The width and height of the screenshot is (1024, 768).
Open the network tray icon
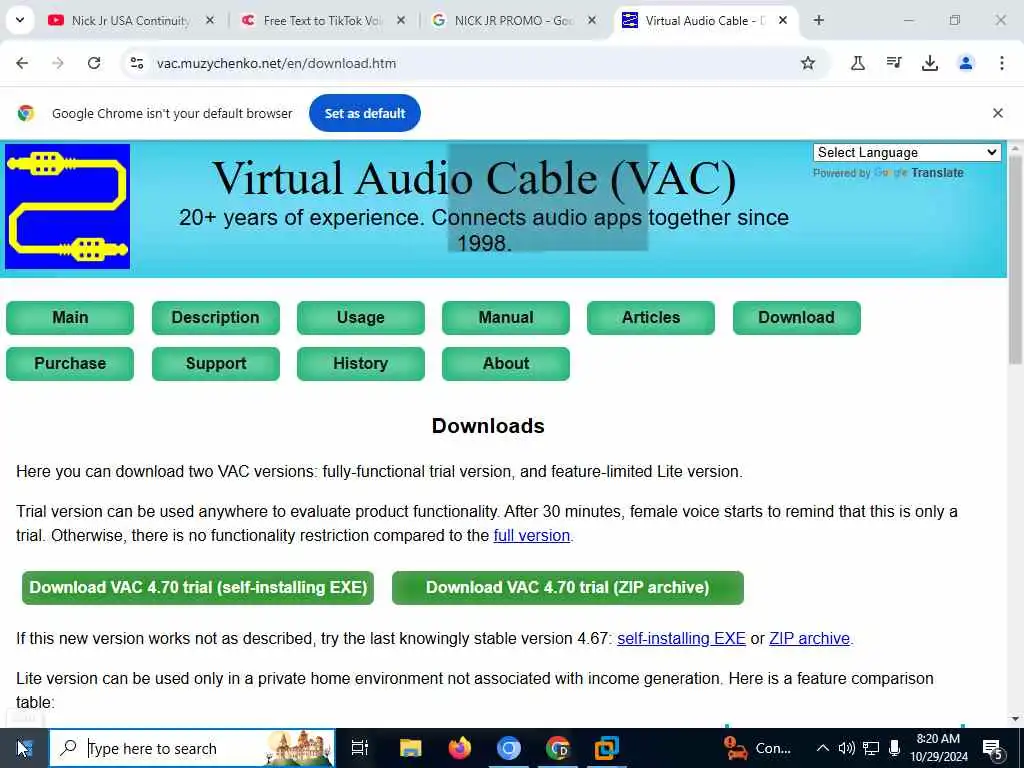pyautogui.click(x=871, y=748)
